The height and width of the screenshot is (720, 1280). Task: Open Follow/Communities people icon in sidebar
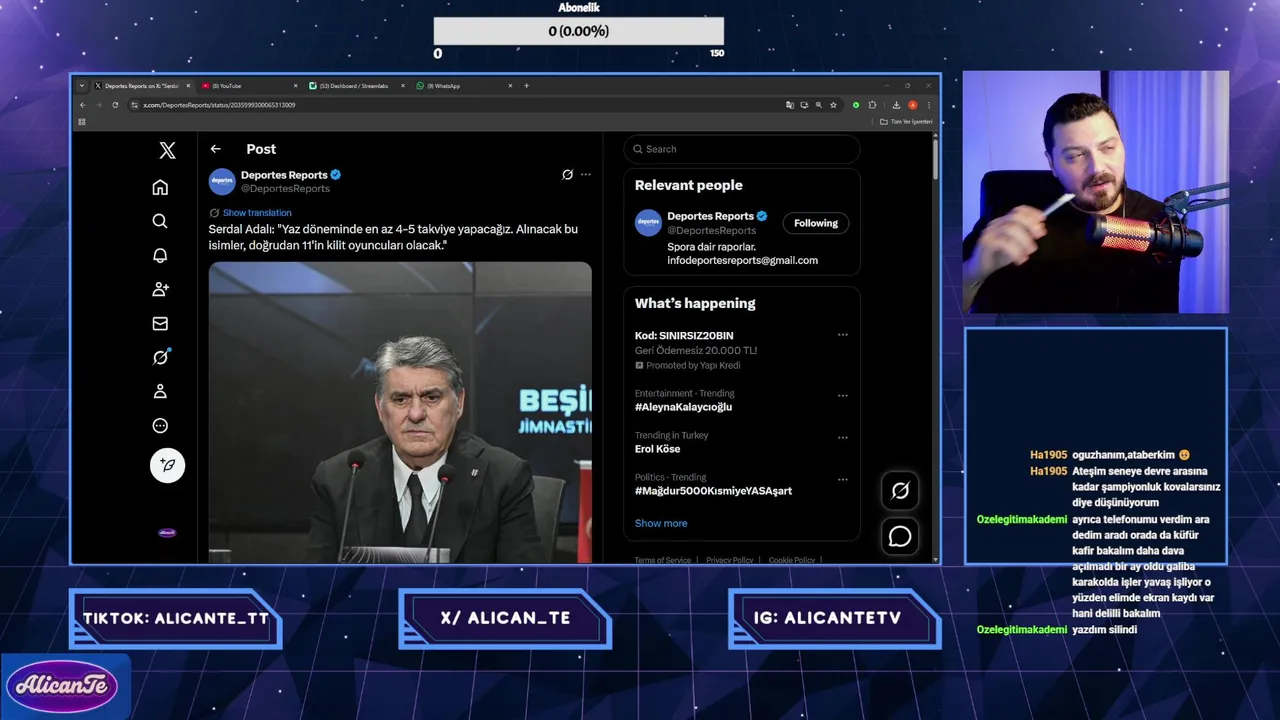tap(160, 289)
